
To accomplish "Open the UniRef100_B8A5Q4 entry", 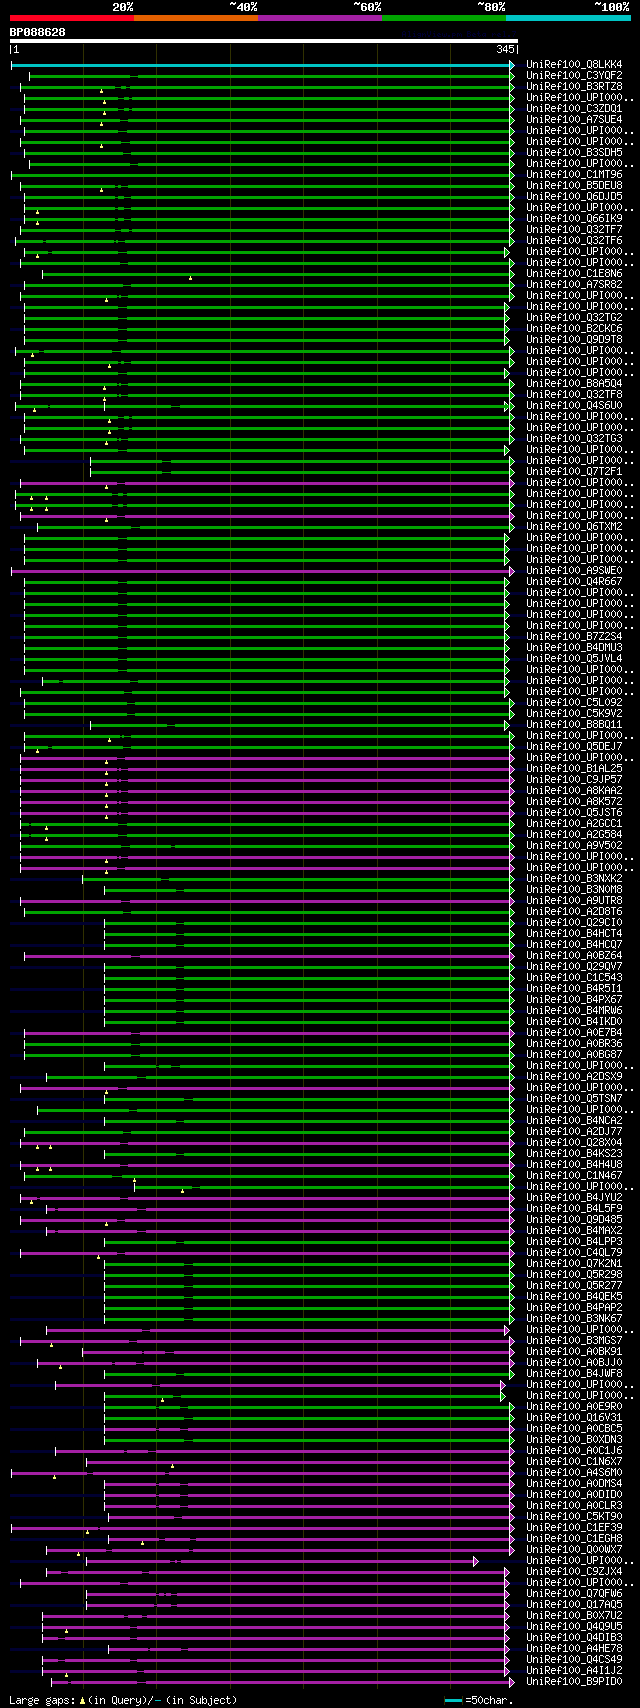I will pos(574,384).
